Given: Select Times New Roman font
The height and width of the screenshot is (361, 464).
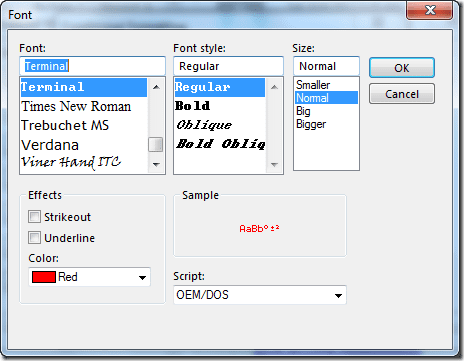Looking at the screenshot, I should click(84, 107).
